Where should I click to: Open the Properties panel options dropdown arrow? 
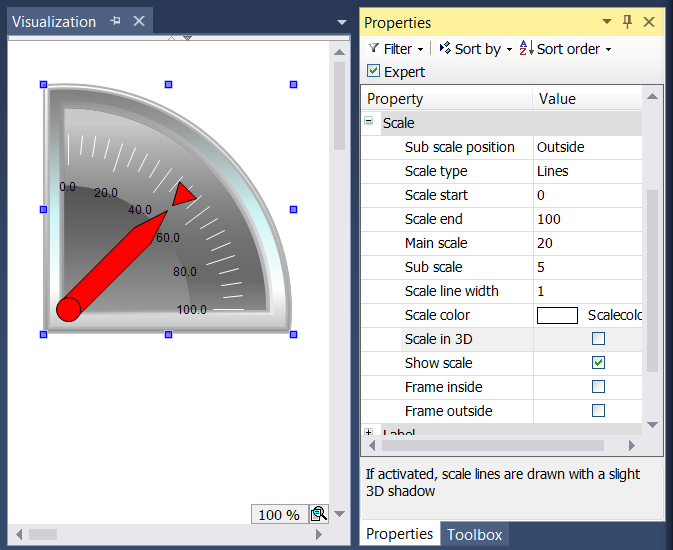coord(606,21)
